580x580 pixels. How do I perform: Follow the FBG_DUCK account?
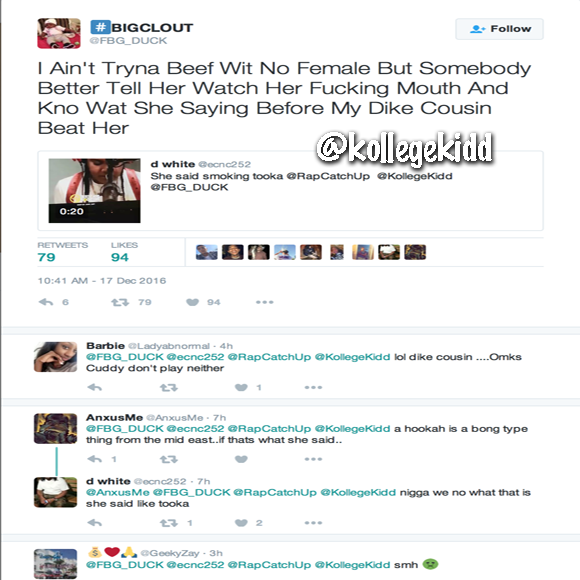coord(499,29)
